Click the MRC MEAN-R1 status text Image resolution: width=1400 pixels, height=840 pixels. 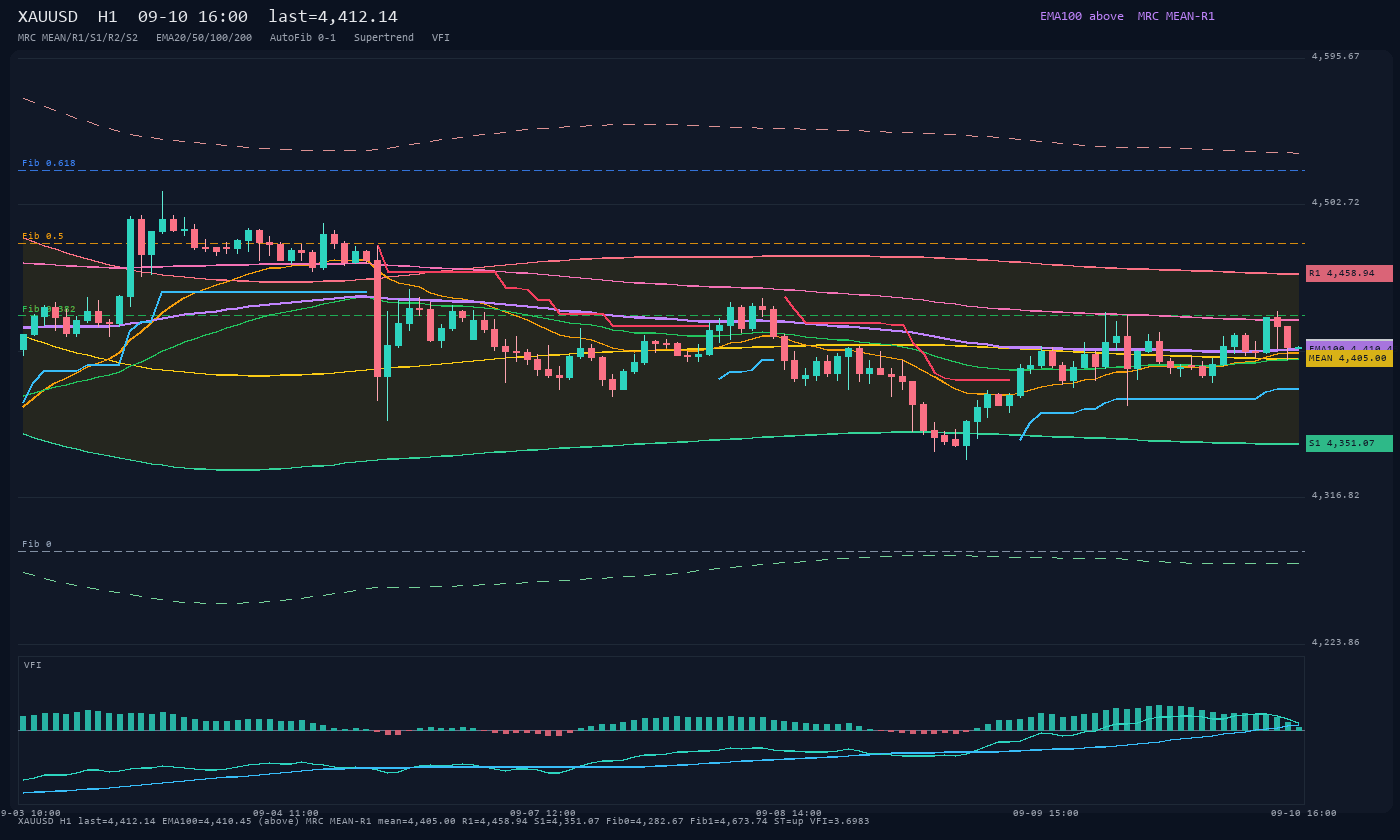point(1176,16)
